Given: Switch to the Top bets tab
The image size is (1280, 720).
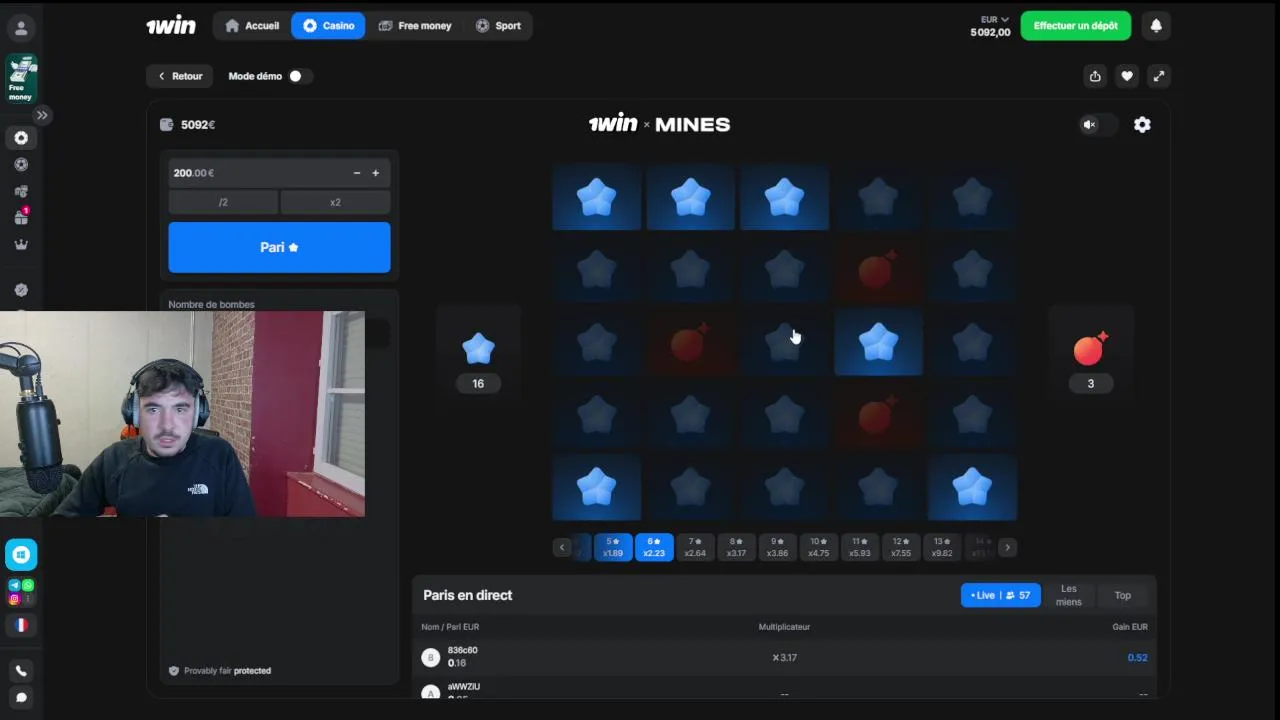Looking at the screenshot, I should (1123, 595).
